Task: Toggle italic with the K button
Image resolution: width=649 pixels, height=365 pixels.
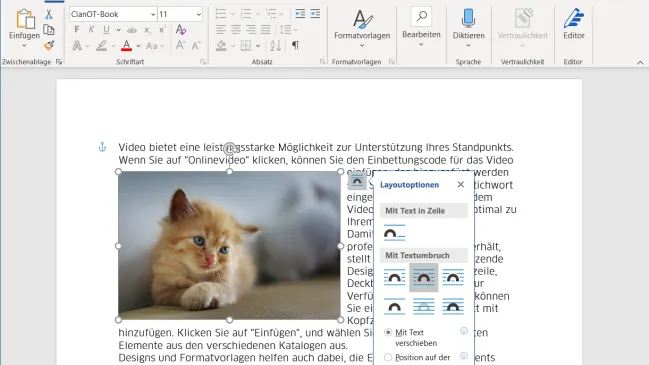Action: coord(91,30)
